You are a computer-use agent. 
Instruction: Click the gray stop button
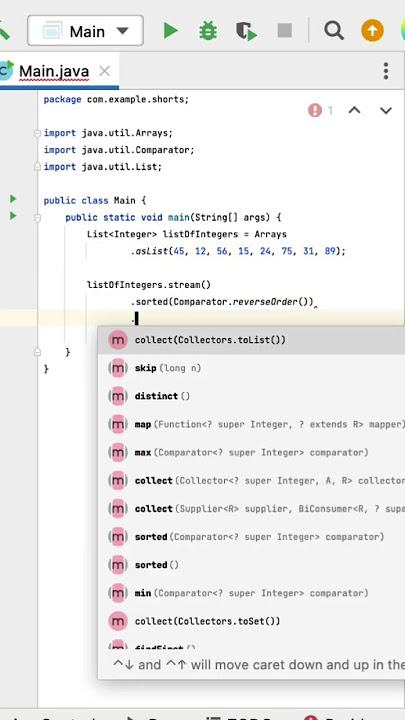[285, 31]
